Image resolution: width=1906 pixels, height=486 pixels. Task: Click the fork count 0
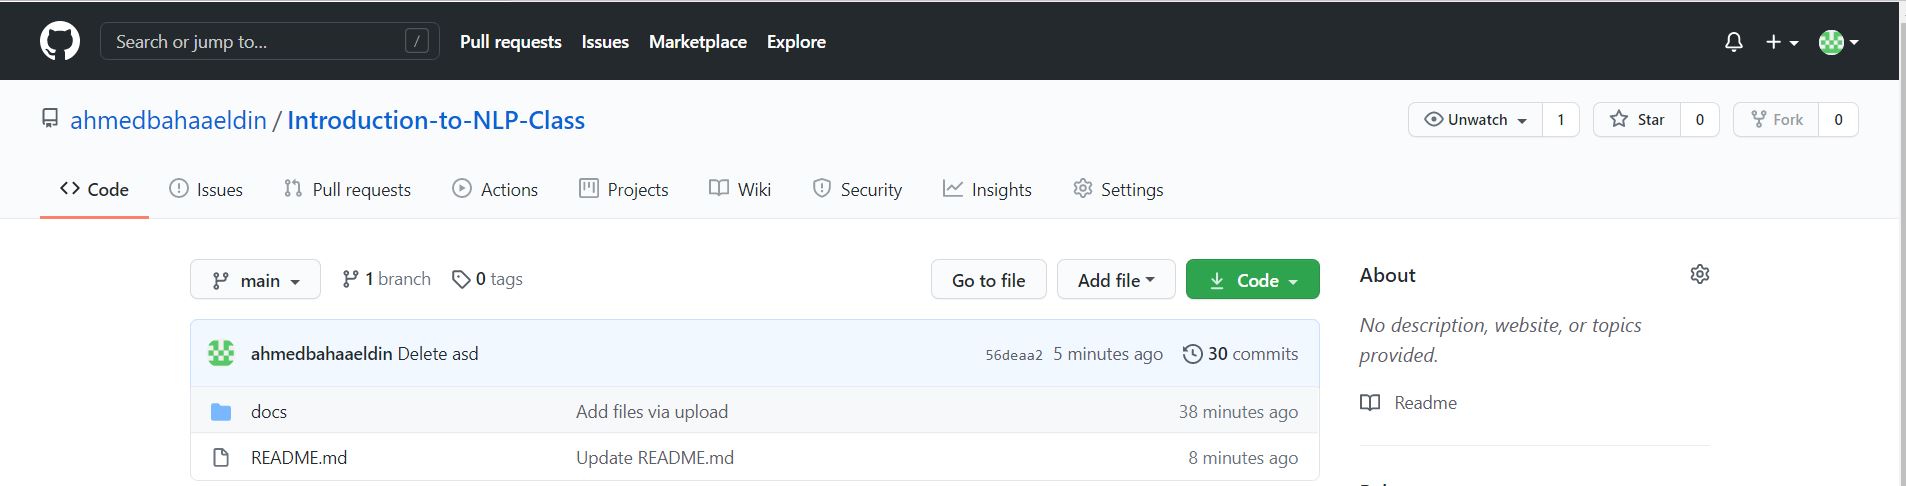click(1838, 119)
